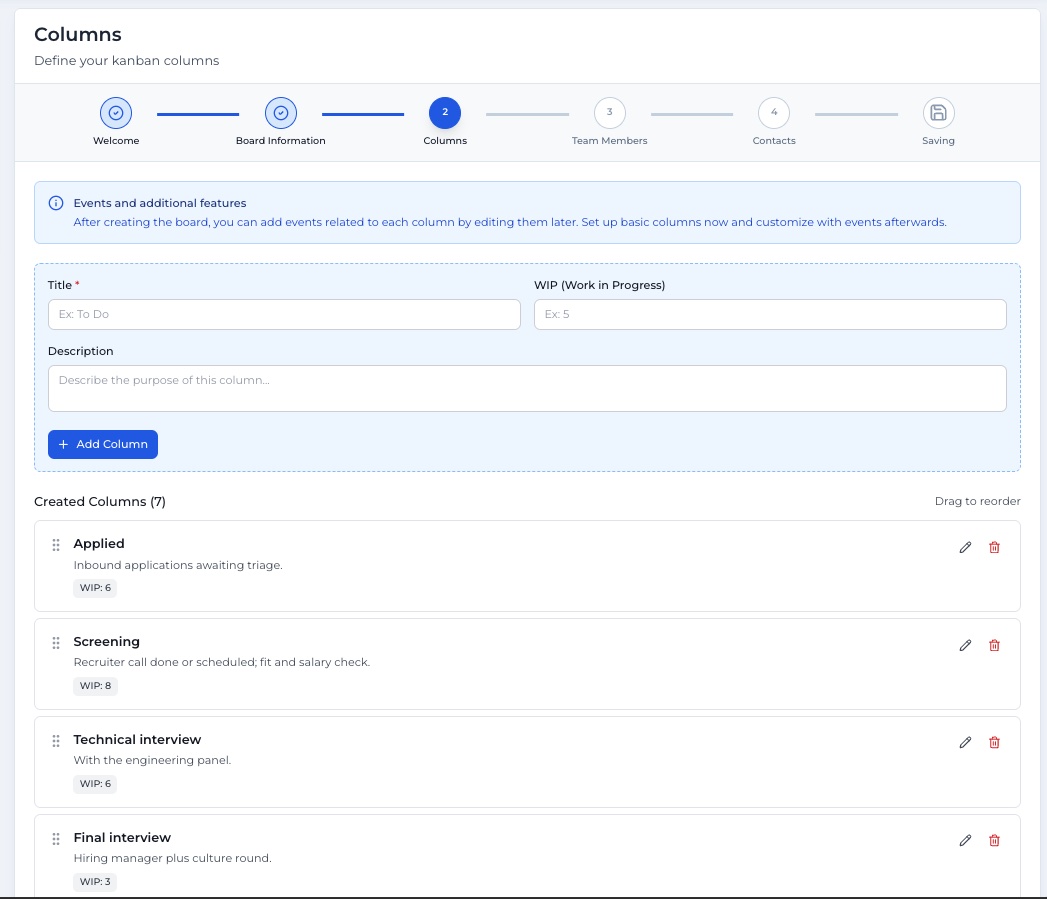Viewport: 1047px width, 899px height.
Task: Select the Team Members step label
Action: (x=610, y=141)
